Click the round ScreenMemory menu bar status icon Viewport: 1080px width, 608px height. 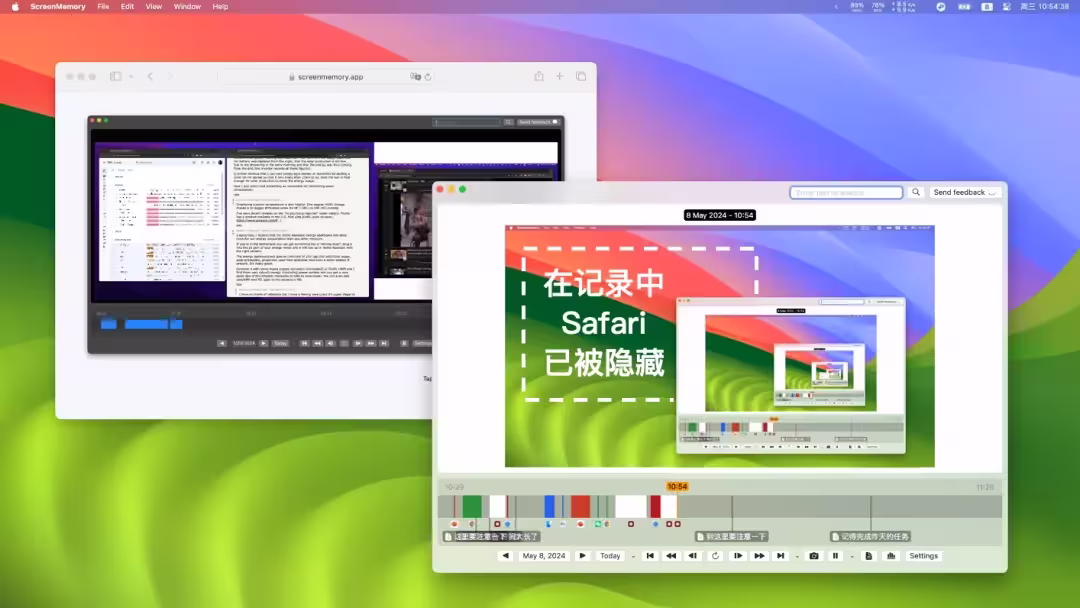(941, 6)
